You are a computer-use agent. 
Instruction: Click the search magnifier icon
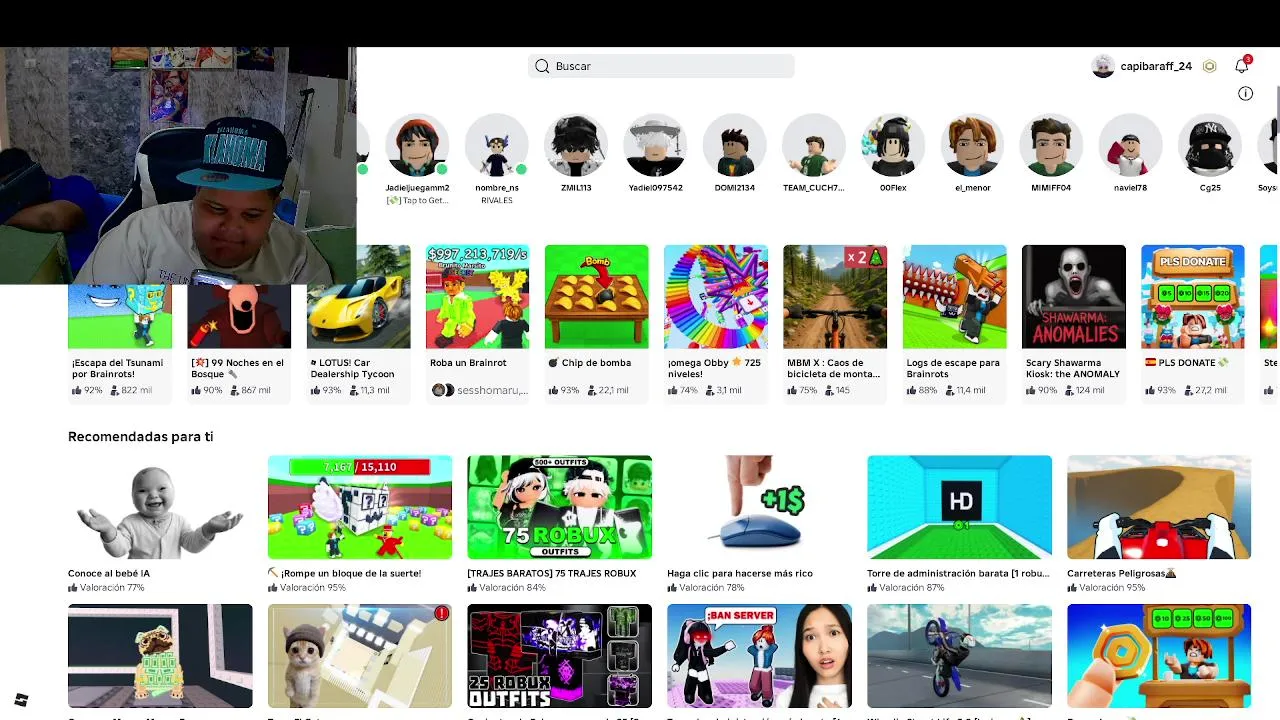click(542, 66)
